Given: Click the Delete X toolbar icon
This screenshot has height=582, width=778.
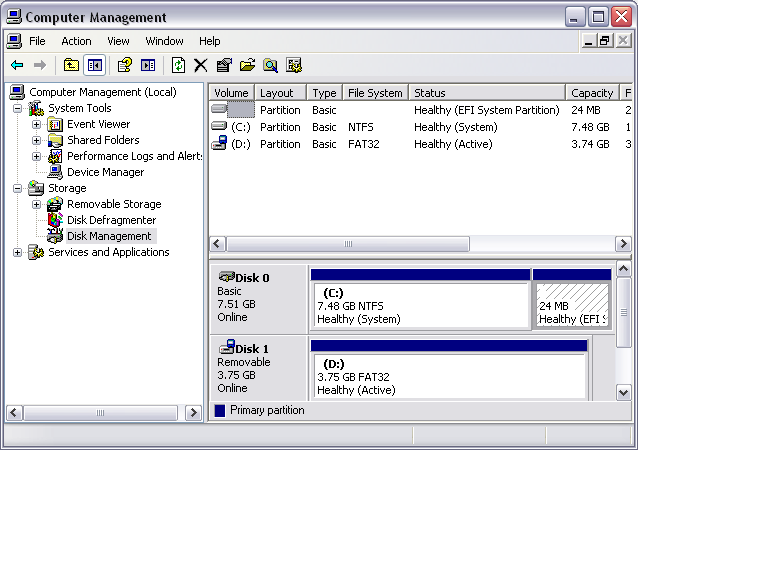Looking at the screenshot, I should tap(200, 65).
